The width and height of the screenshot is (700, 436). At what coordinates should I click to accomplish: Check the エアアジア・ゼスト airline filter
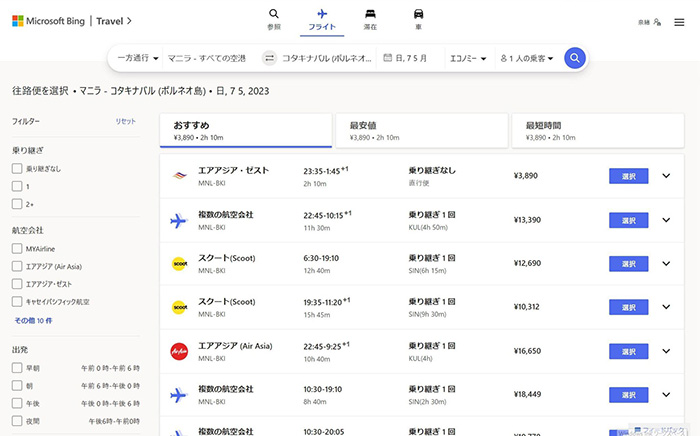[17, 284]
